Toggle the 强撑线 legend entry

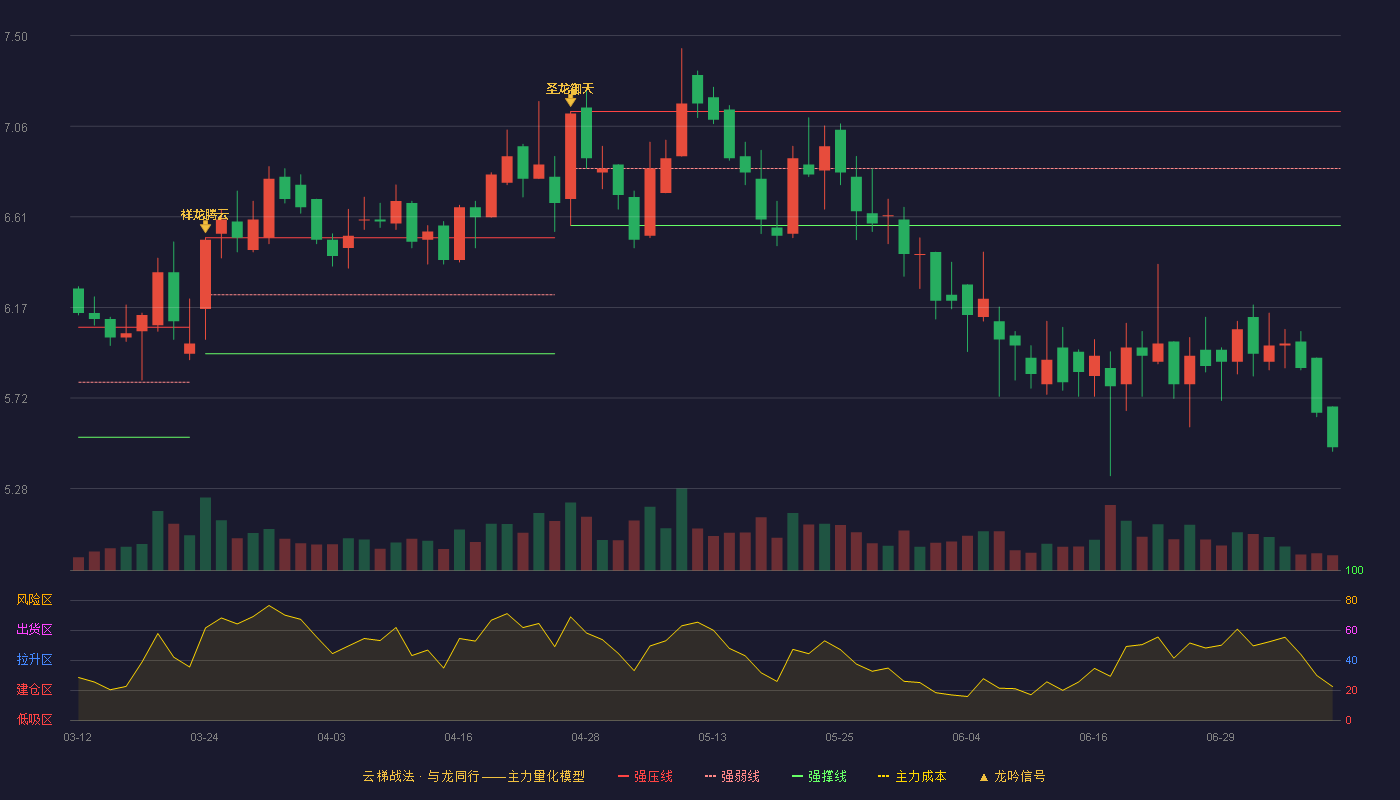pyautogui.click(x=819, y=776)
